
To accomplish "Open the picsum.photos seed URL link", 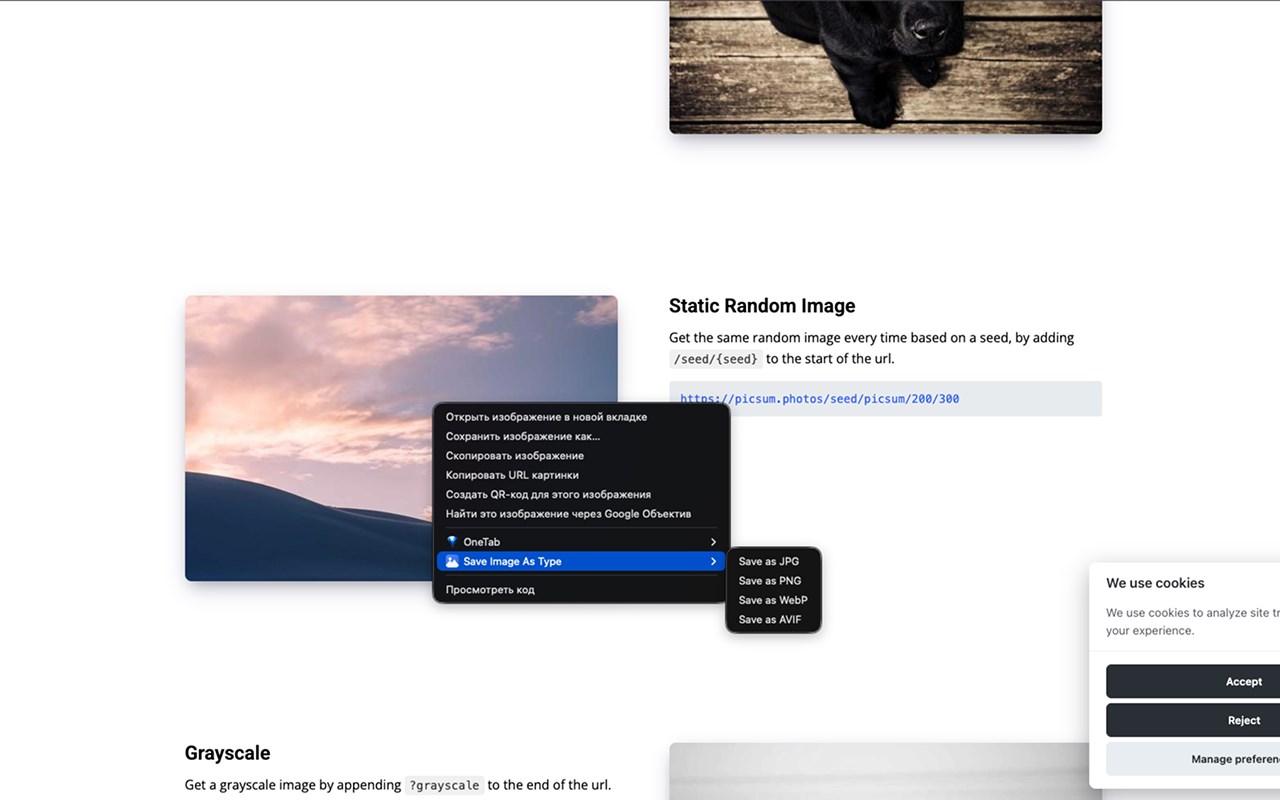I will pyautogui.click(x=820, y=399).
